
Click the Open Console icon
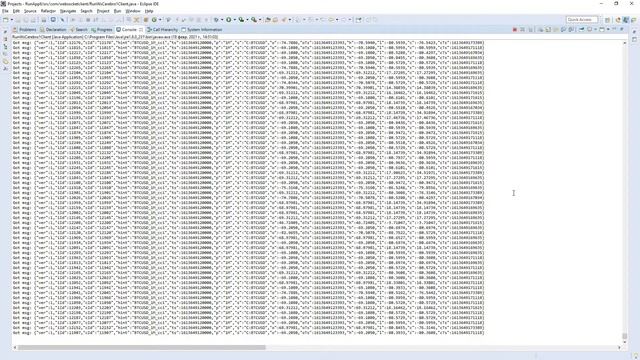pyautogui.click(x=602, y=29)
